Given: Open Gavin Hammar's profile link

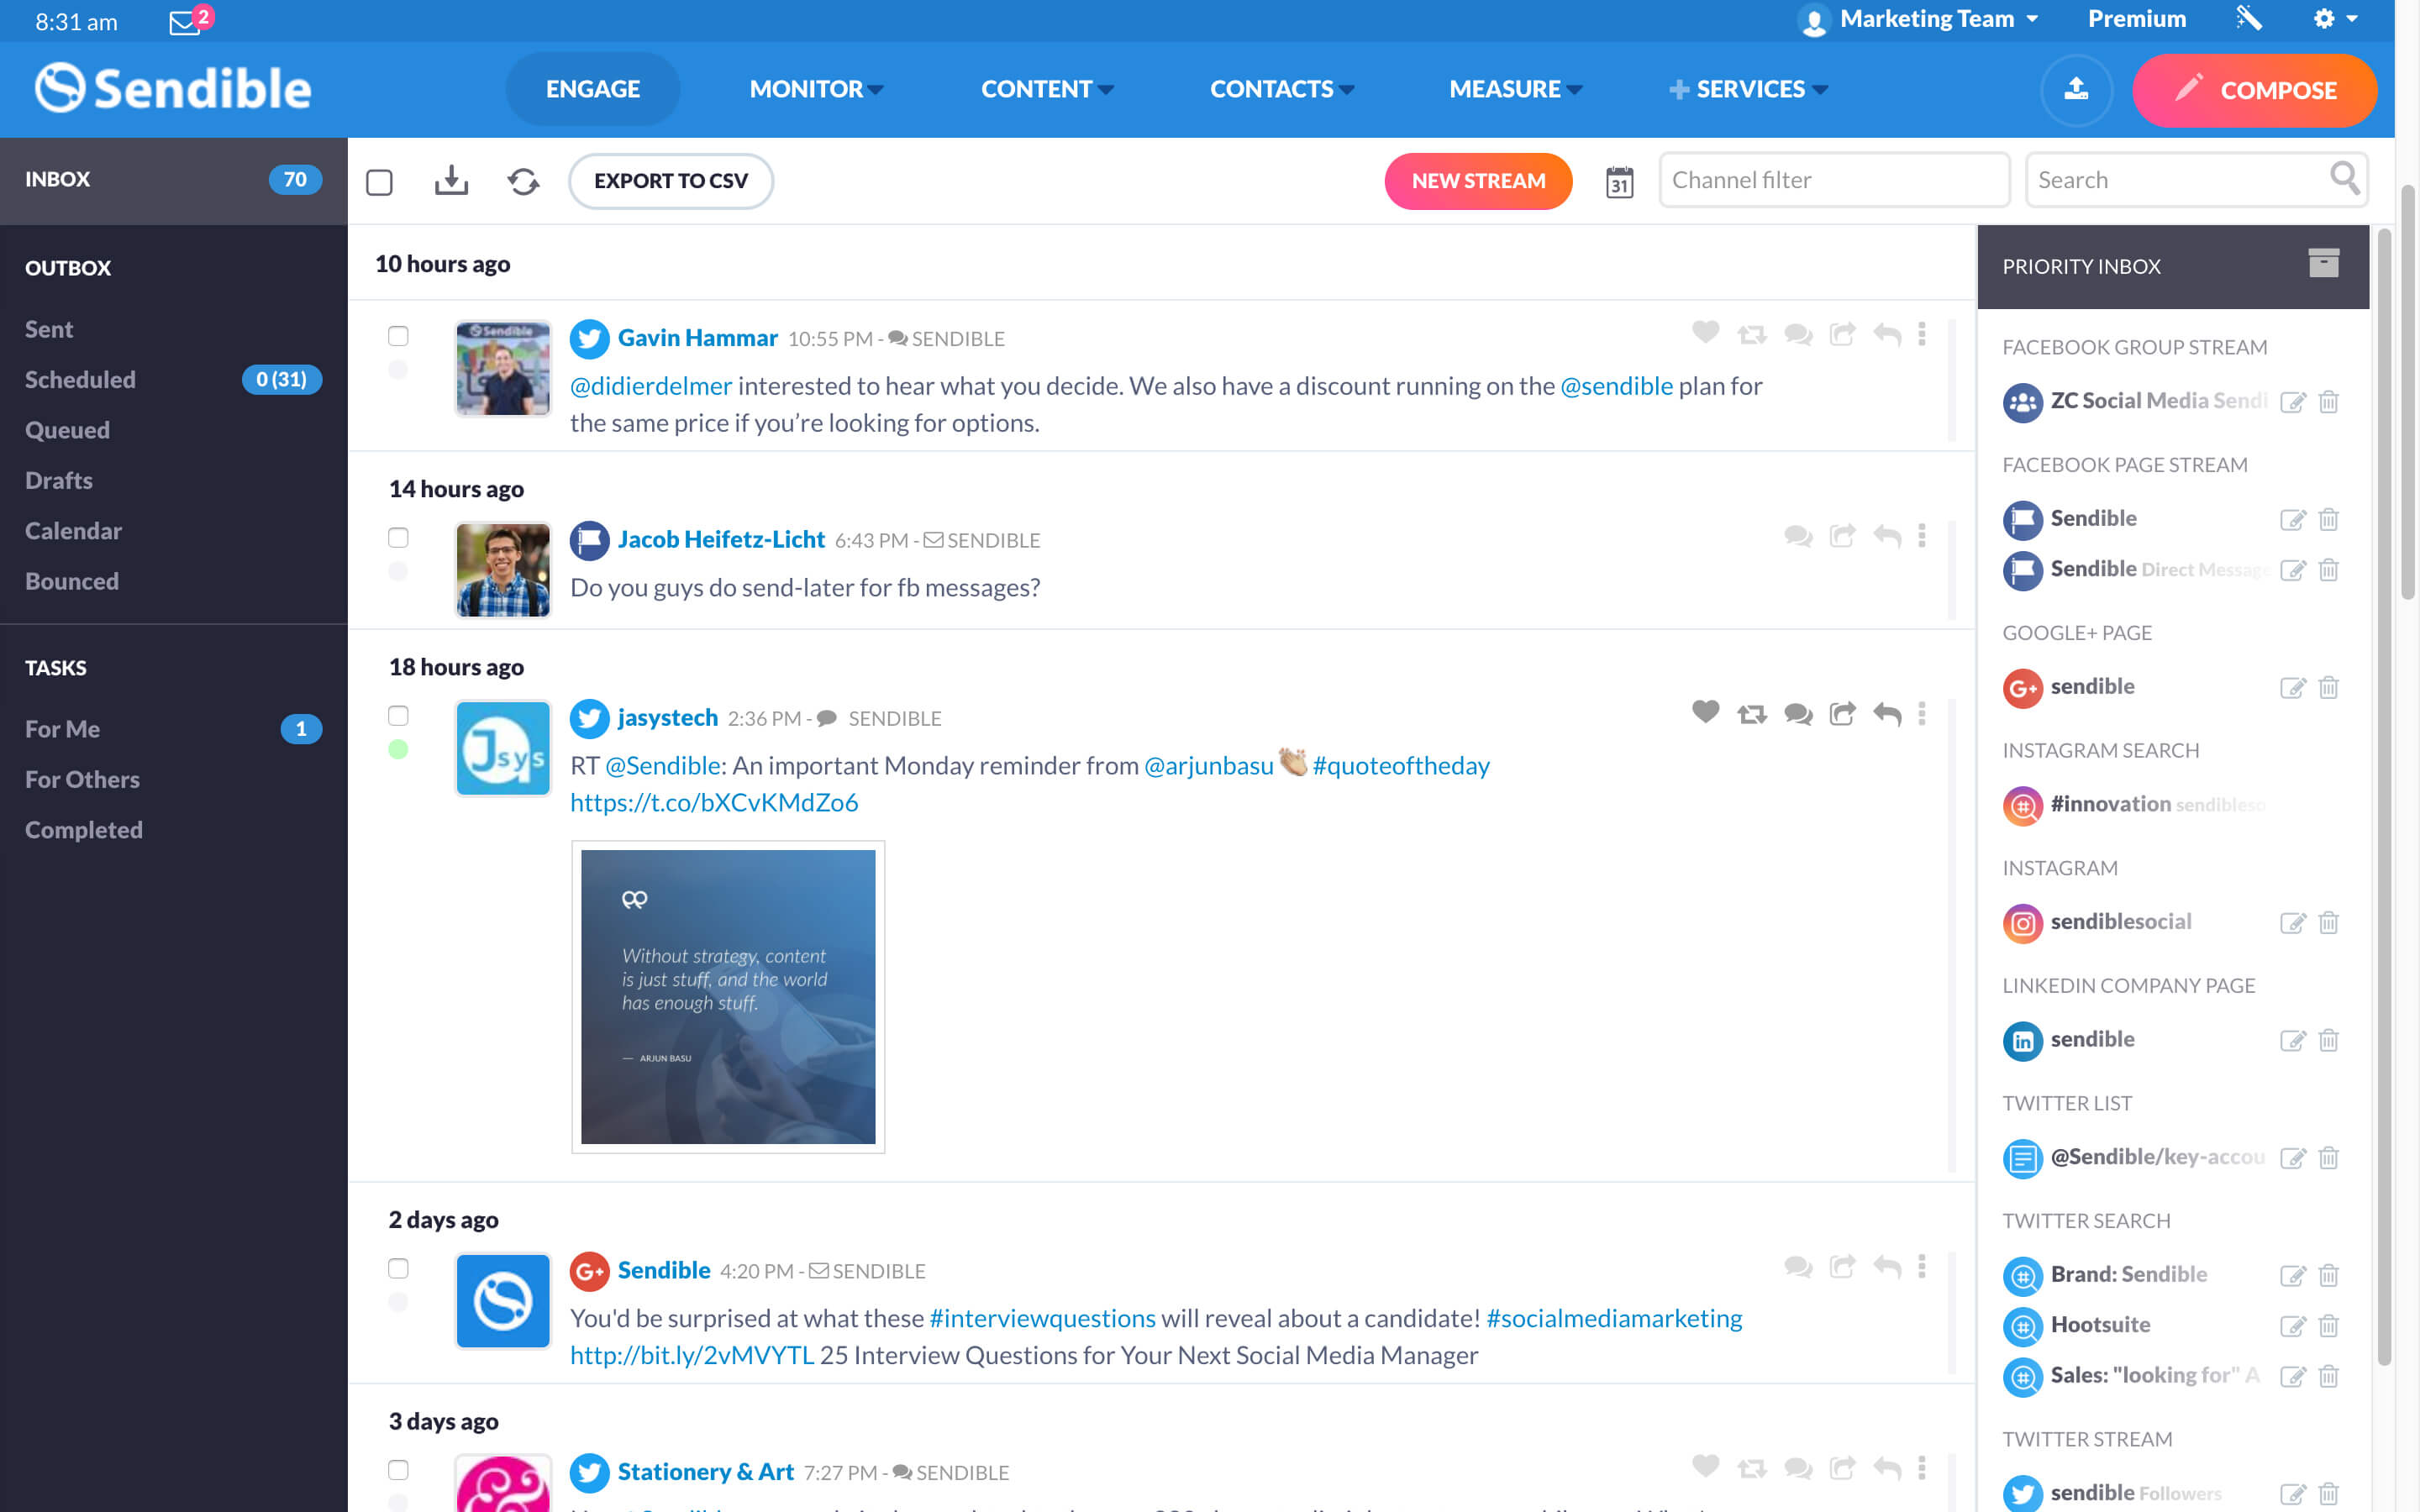Looking at the screenshot, I should pos(697,338).
